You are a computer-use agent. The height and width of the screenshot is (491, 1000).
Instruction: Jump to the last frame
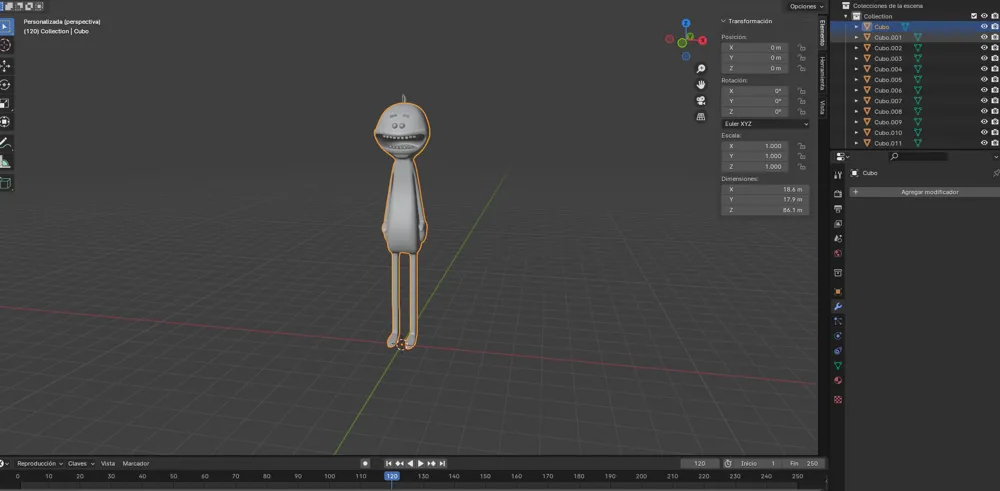[442, 464]
